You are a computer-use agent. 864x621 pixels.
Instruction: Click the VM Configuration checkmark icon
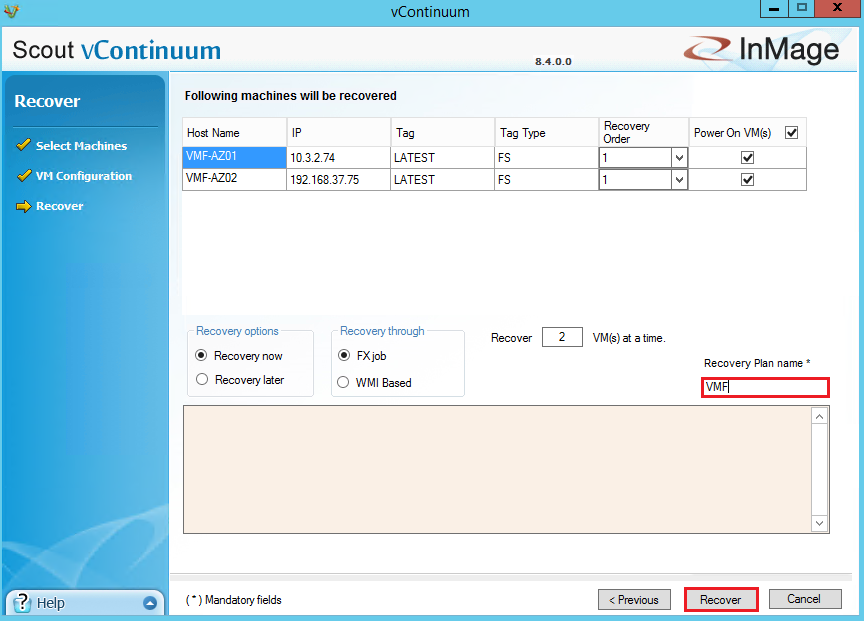[23, 176]
